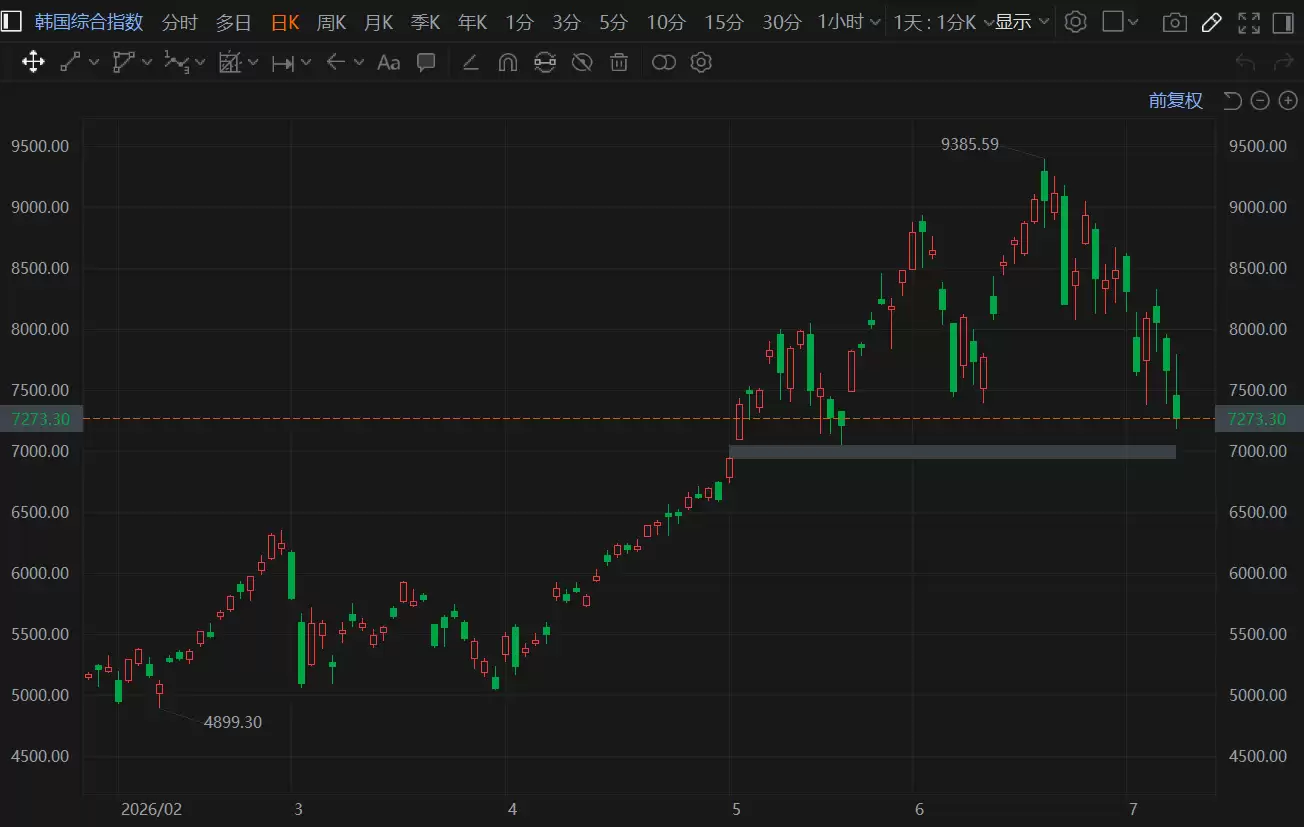The width and height of the screenshot is (1304, 827).
Task: Zoom in the chart with plus
Action: tap(1288, 100)
